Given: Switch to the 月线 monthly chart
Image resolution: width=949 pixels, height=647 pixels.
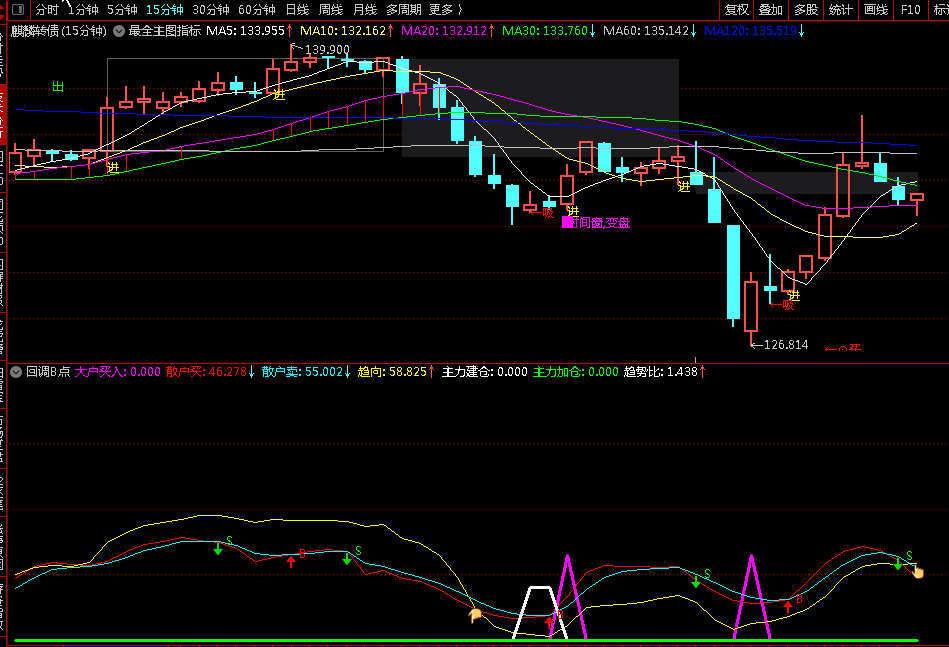Looking at the screenshot, I should pos(365,10).
